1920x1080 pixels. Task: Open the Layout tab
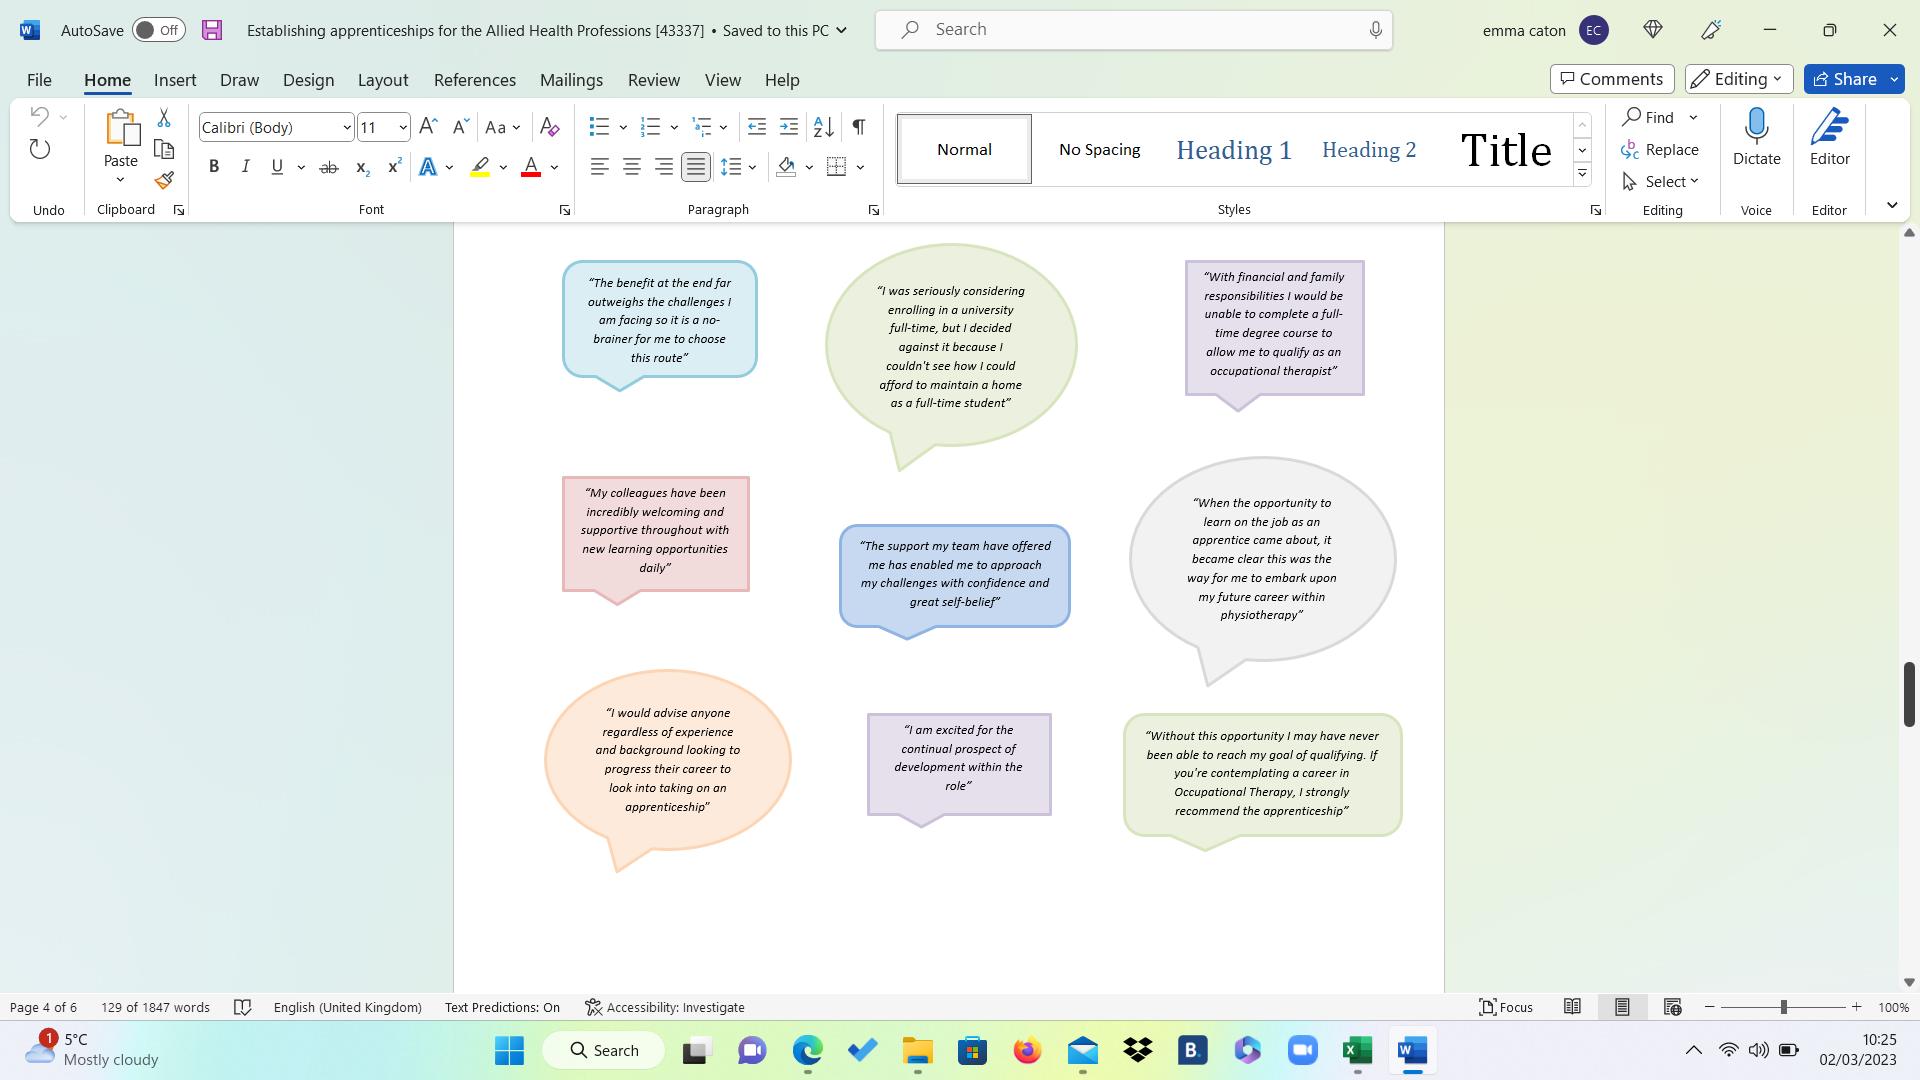[x=382, y=80]
